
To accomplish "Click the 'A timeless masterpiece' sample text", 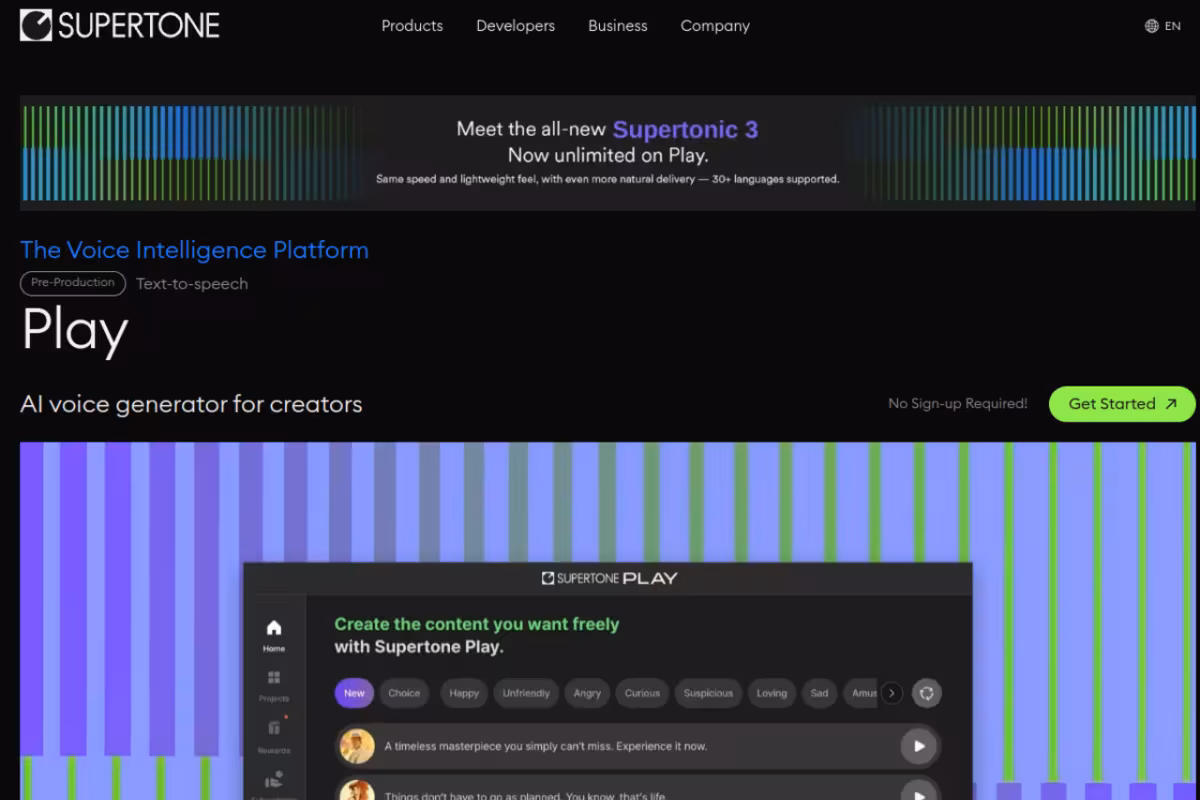I will point(545,746).
